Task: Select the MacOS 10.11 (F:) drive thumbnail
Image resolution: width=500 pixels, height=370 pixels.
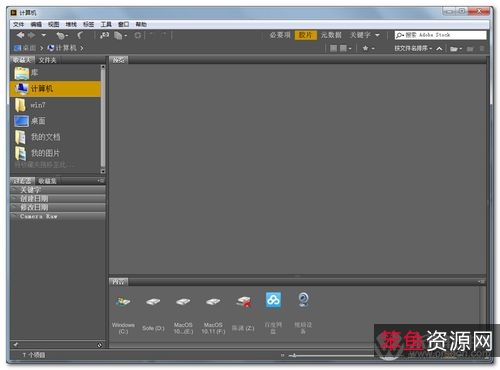Action: [213, 313]
